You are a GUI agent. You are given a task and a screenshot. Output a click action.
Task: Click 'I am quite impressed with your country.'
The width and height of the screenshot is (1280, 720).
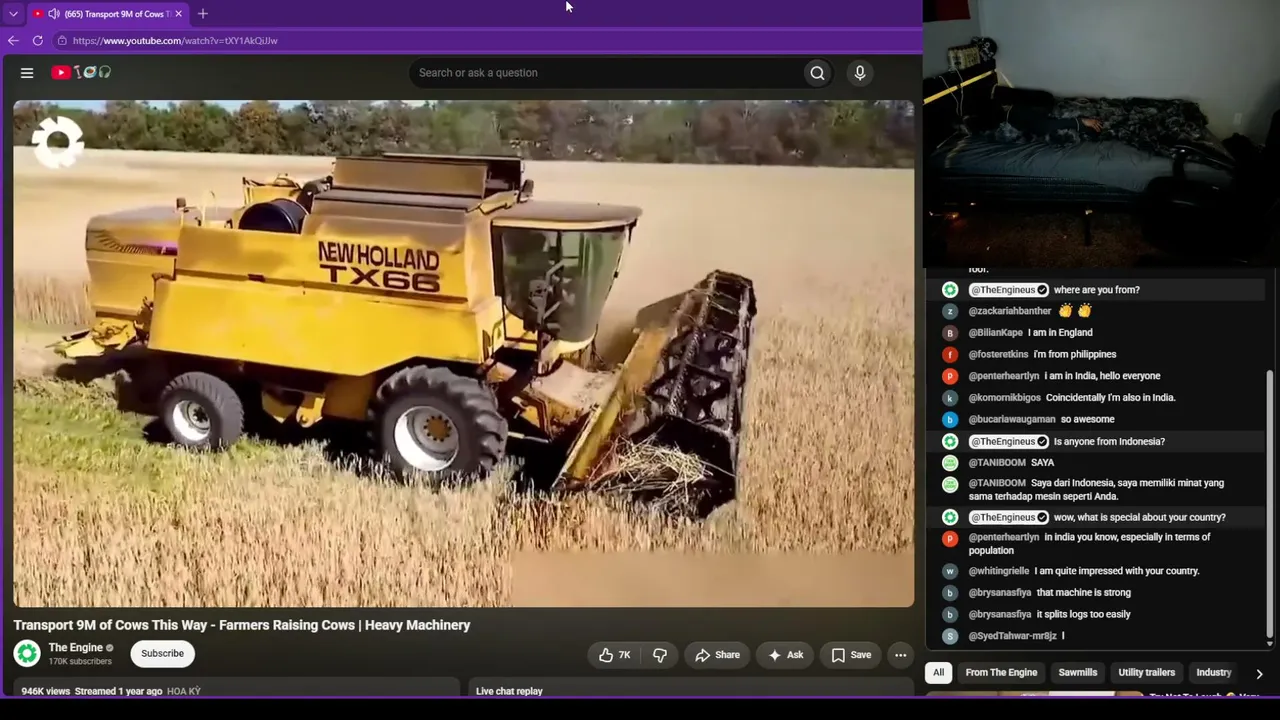[x=1117, y=571]
